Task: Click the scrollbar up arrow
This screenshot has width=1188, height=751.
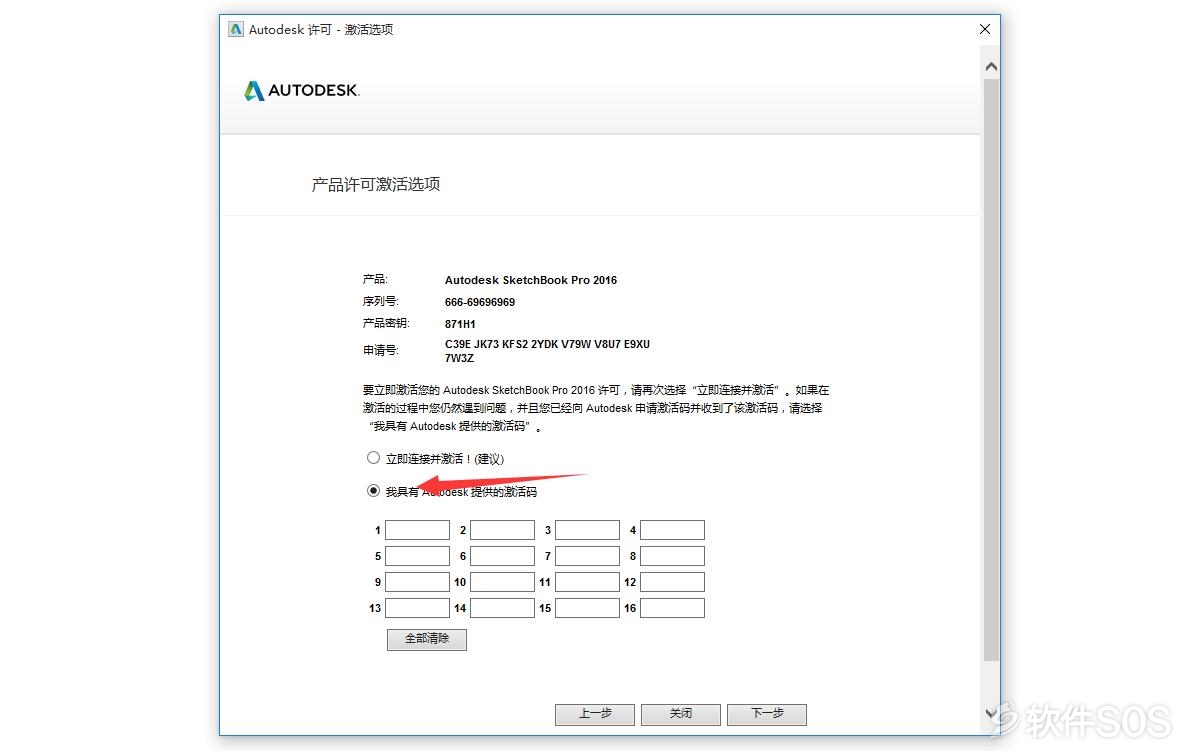Action: 990,67
